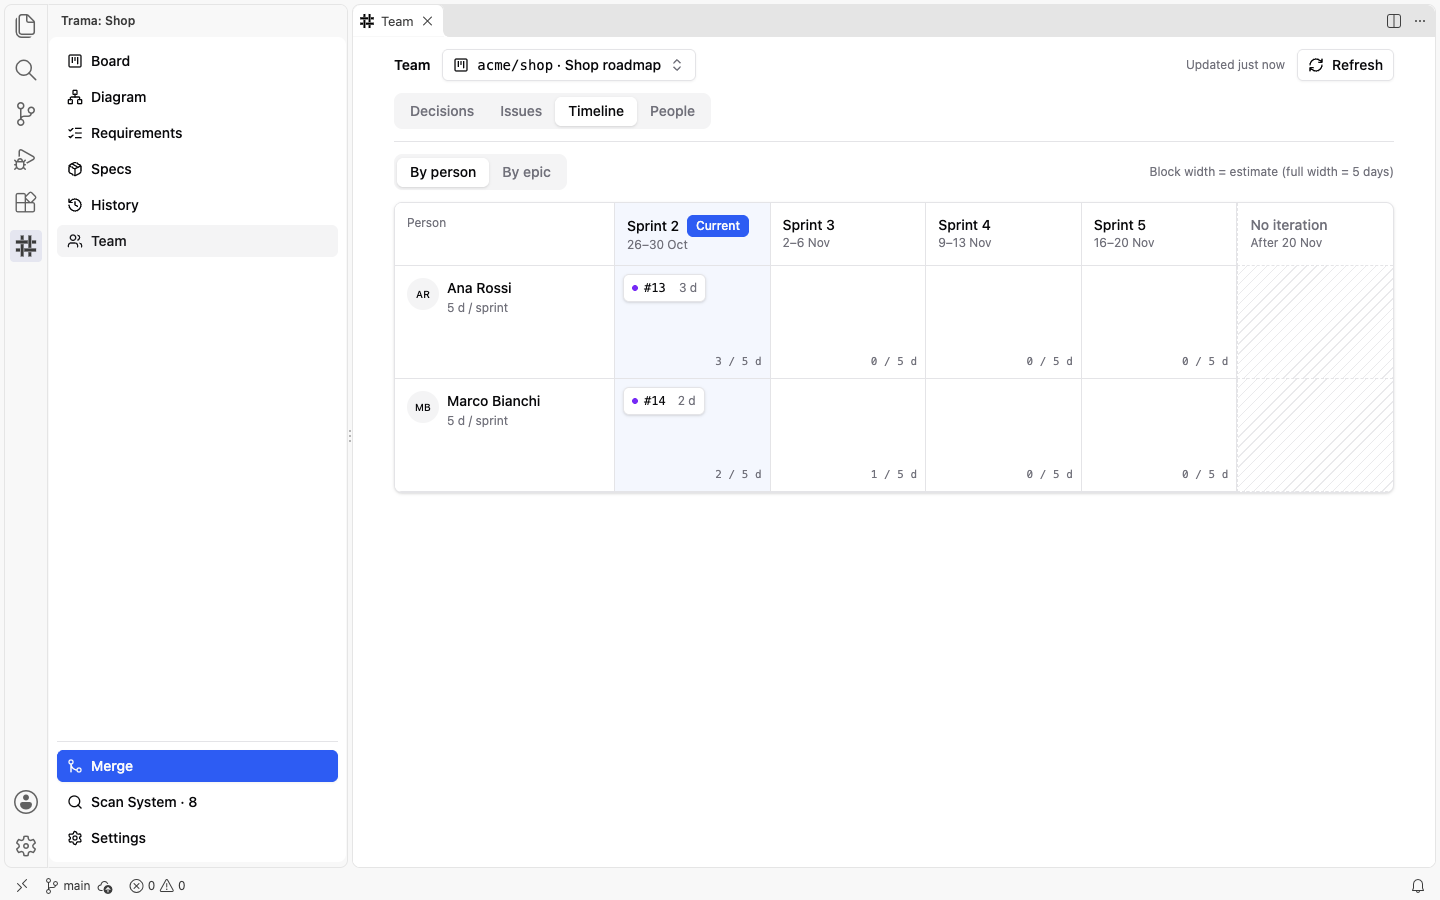The image size is (1440, 900).
Task: Open the Search icon in activity bar
Action: [26, 69]
